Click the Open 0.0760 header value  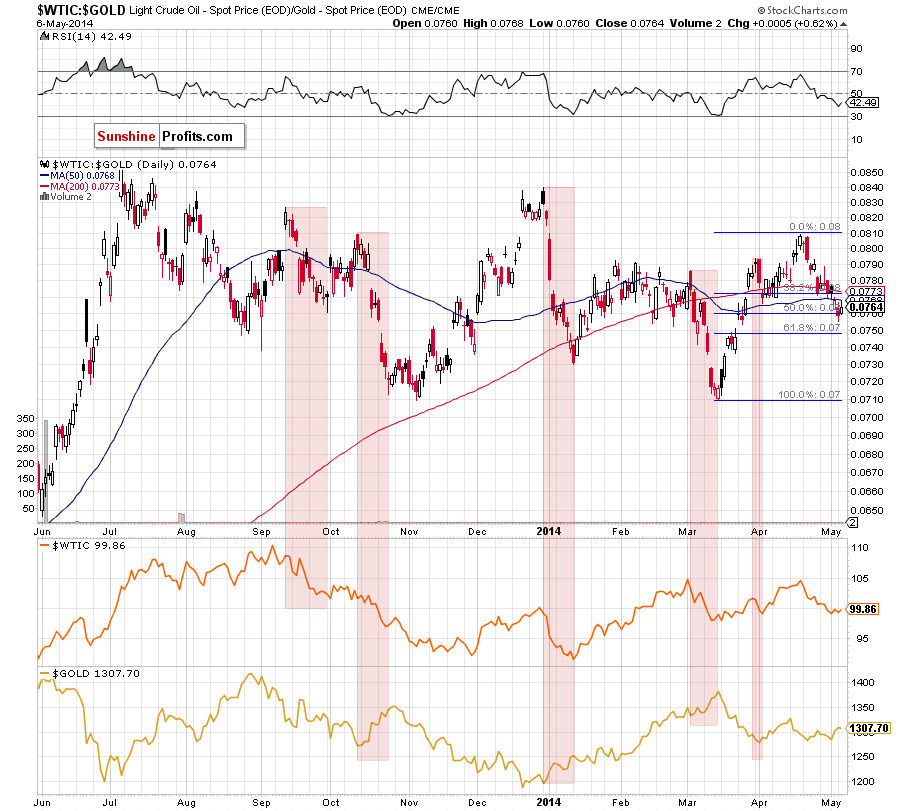(x=425, y=24)
